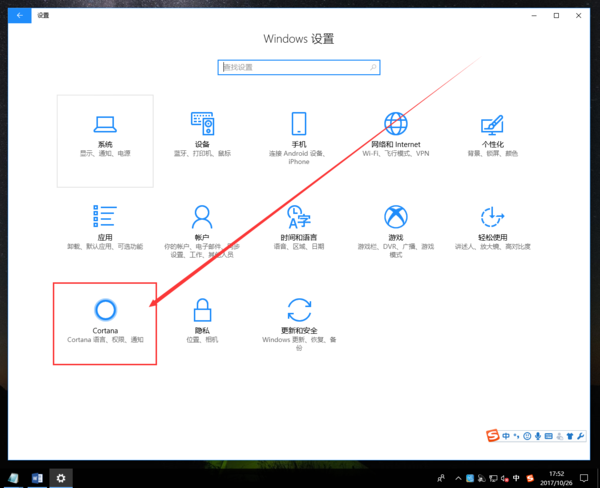The width and height of the screenshot is (600, 488).
Task: Open the first app on the taskbar
Action: (x=13, y=478)
